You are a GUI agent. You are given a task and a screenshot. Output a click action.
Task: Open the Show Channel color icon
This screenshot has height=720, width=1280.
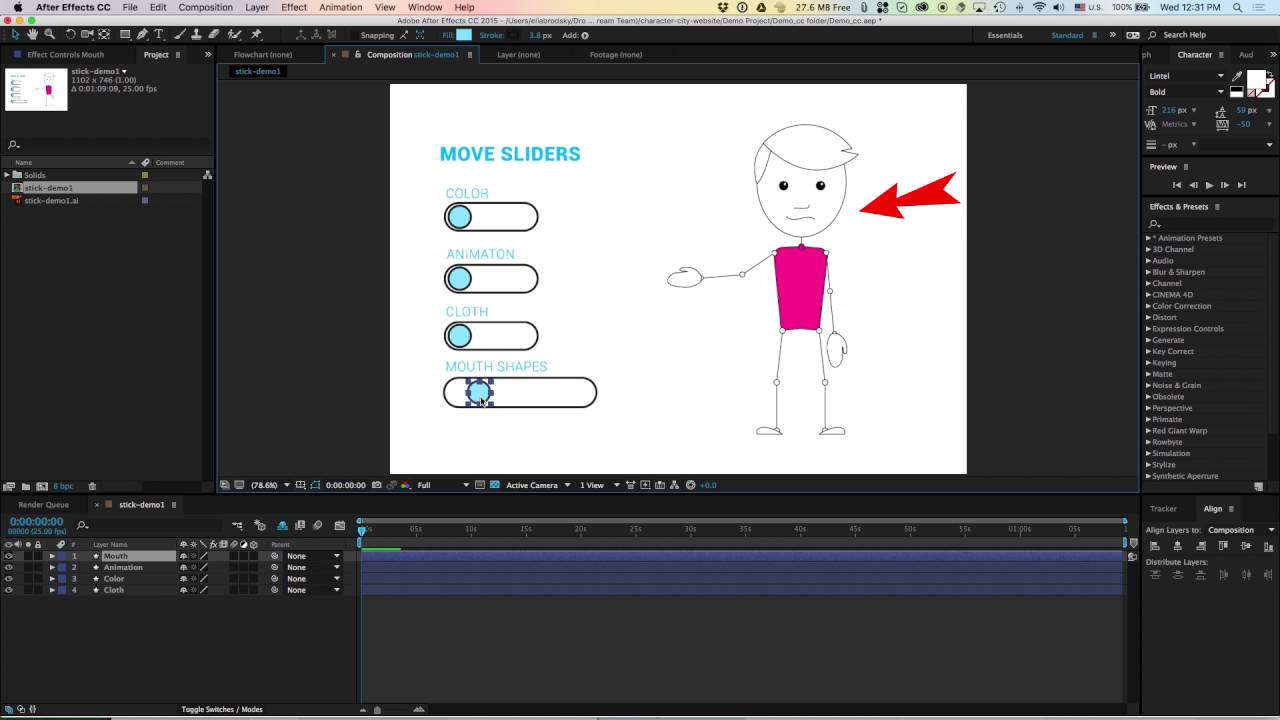click(407, 485)
